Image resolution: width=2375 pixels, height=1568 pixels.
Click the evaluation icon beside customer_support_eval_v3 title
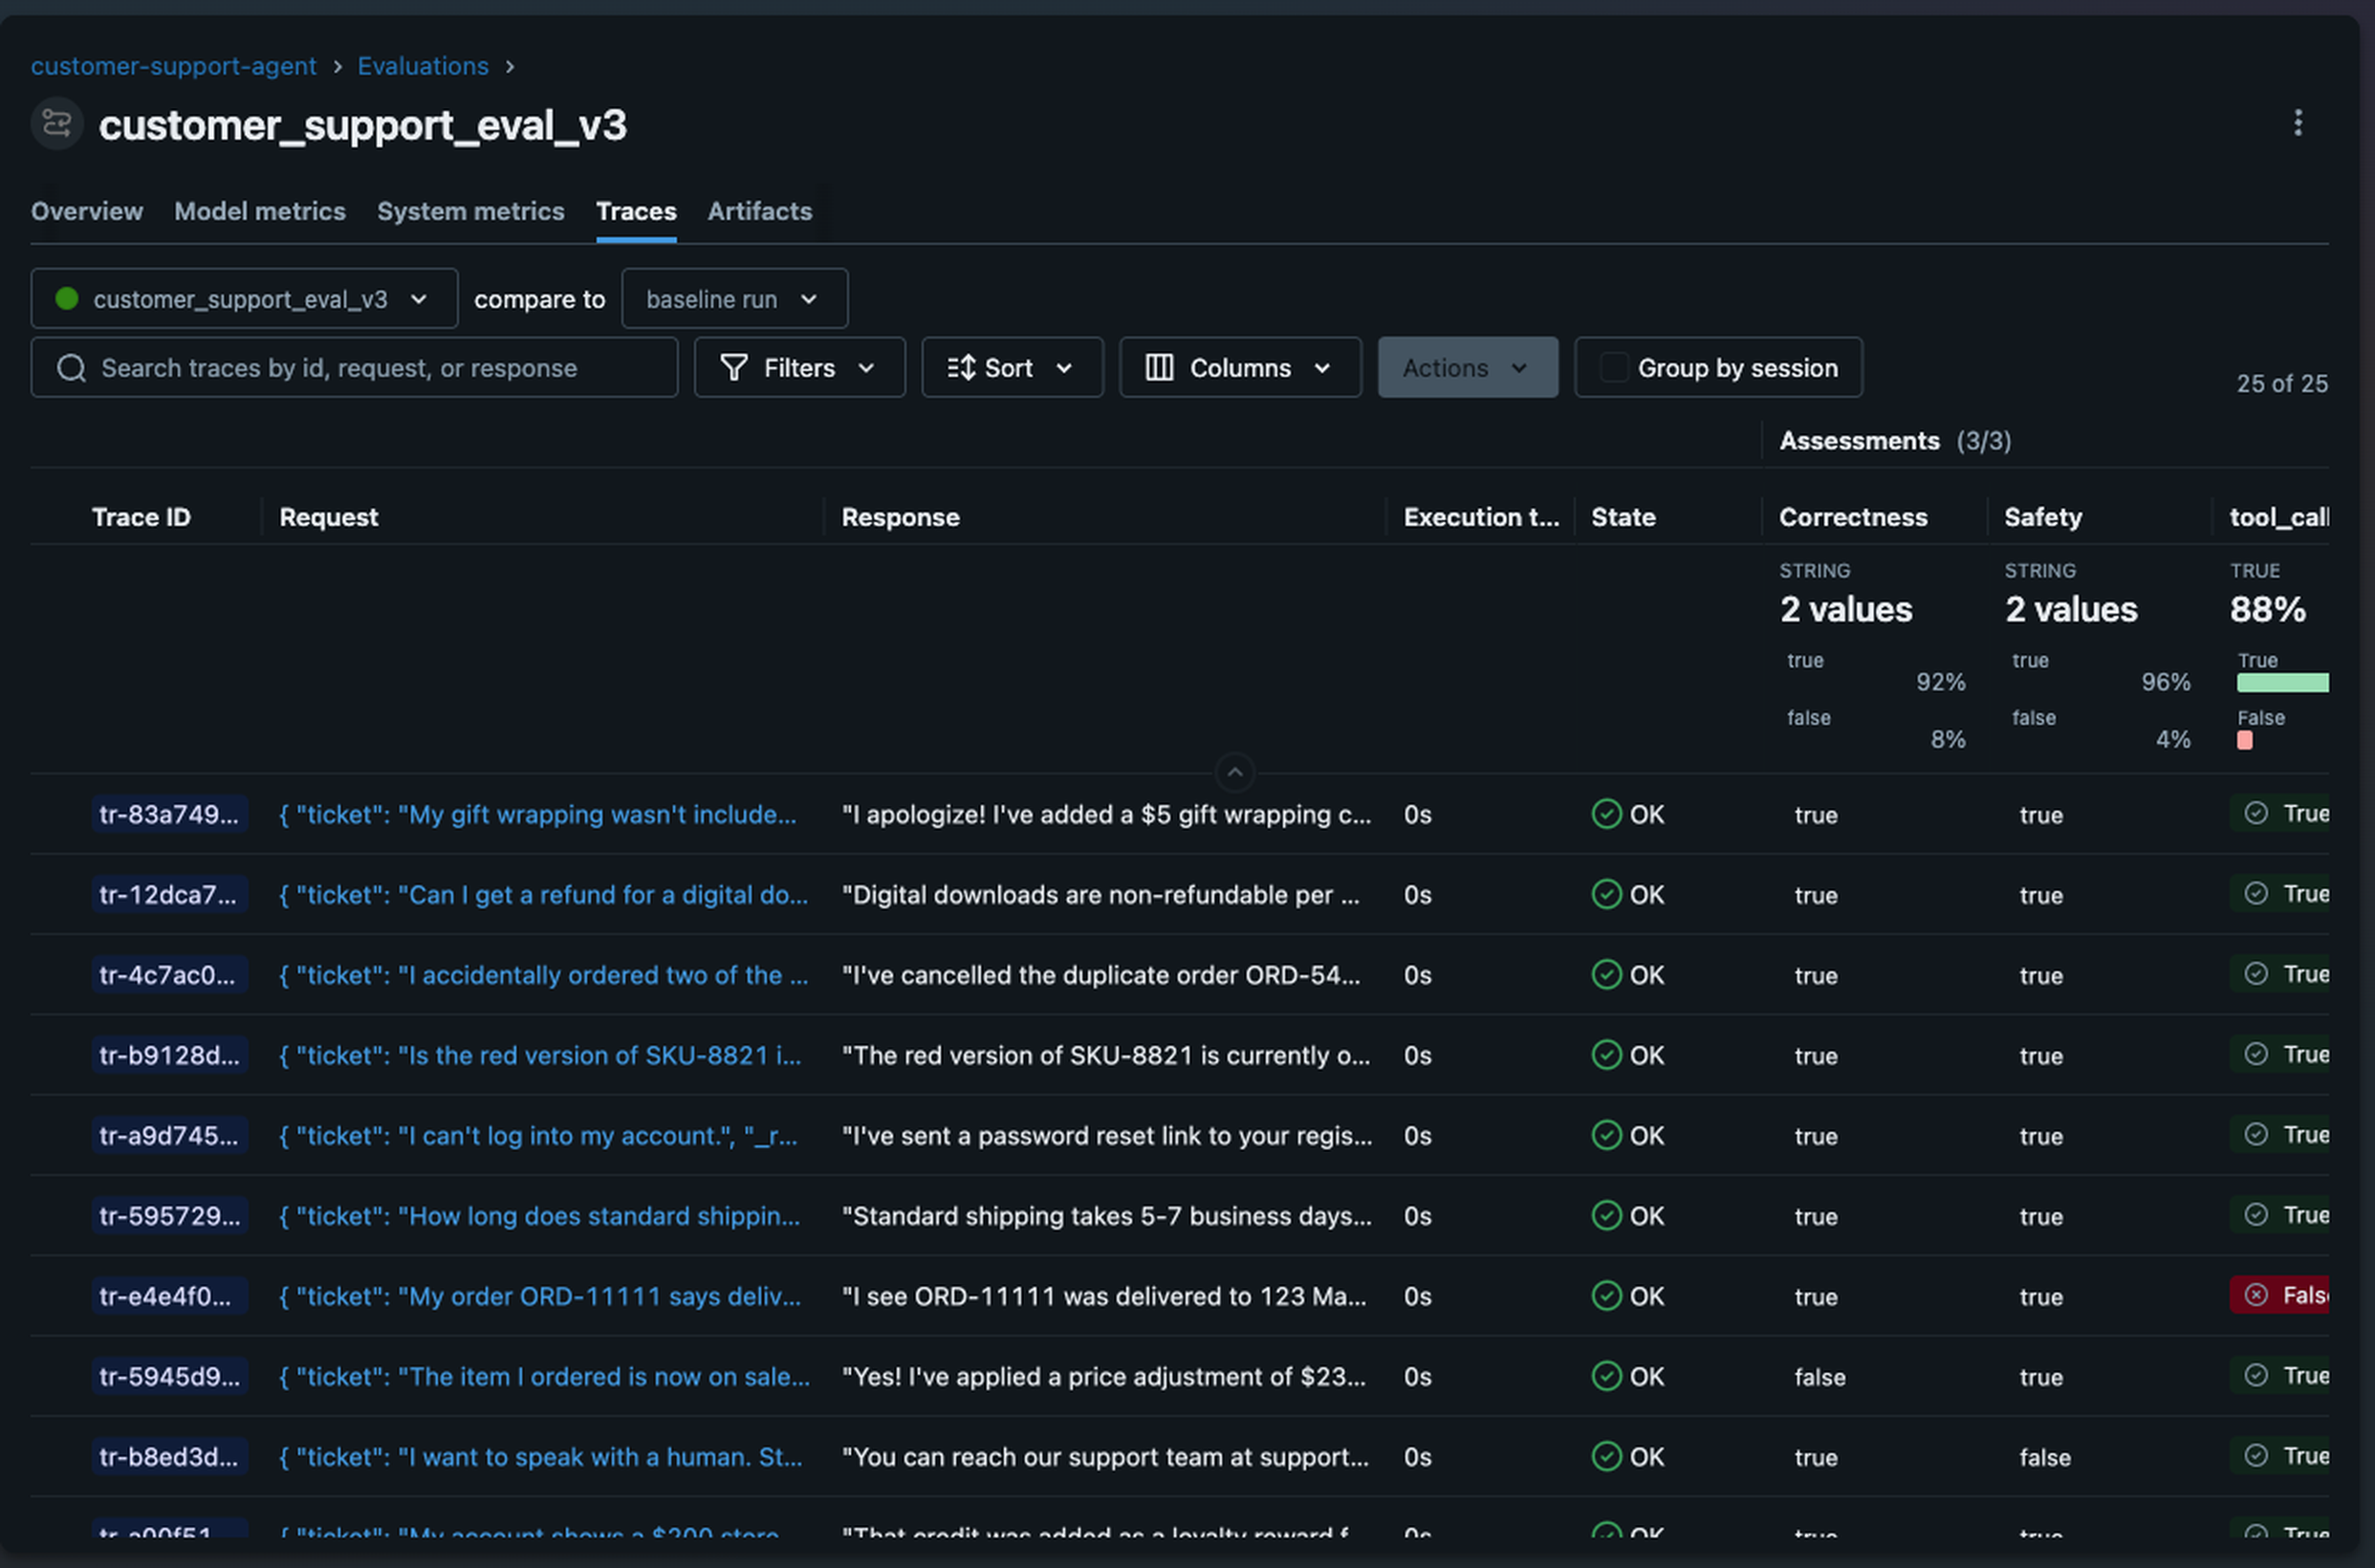(x=55, y=123)
